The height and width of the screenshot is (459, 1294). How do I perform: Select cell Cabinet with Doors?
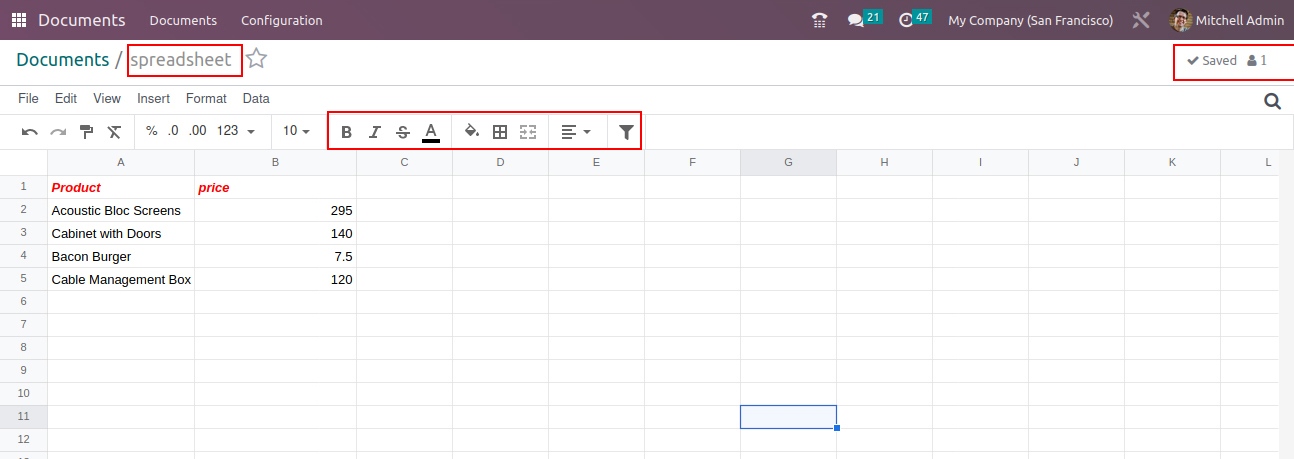121,233
